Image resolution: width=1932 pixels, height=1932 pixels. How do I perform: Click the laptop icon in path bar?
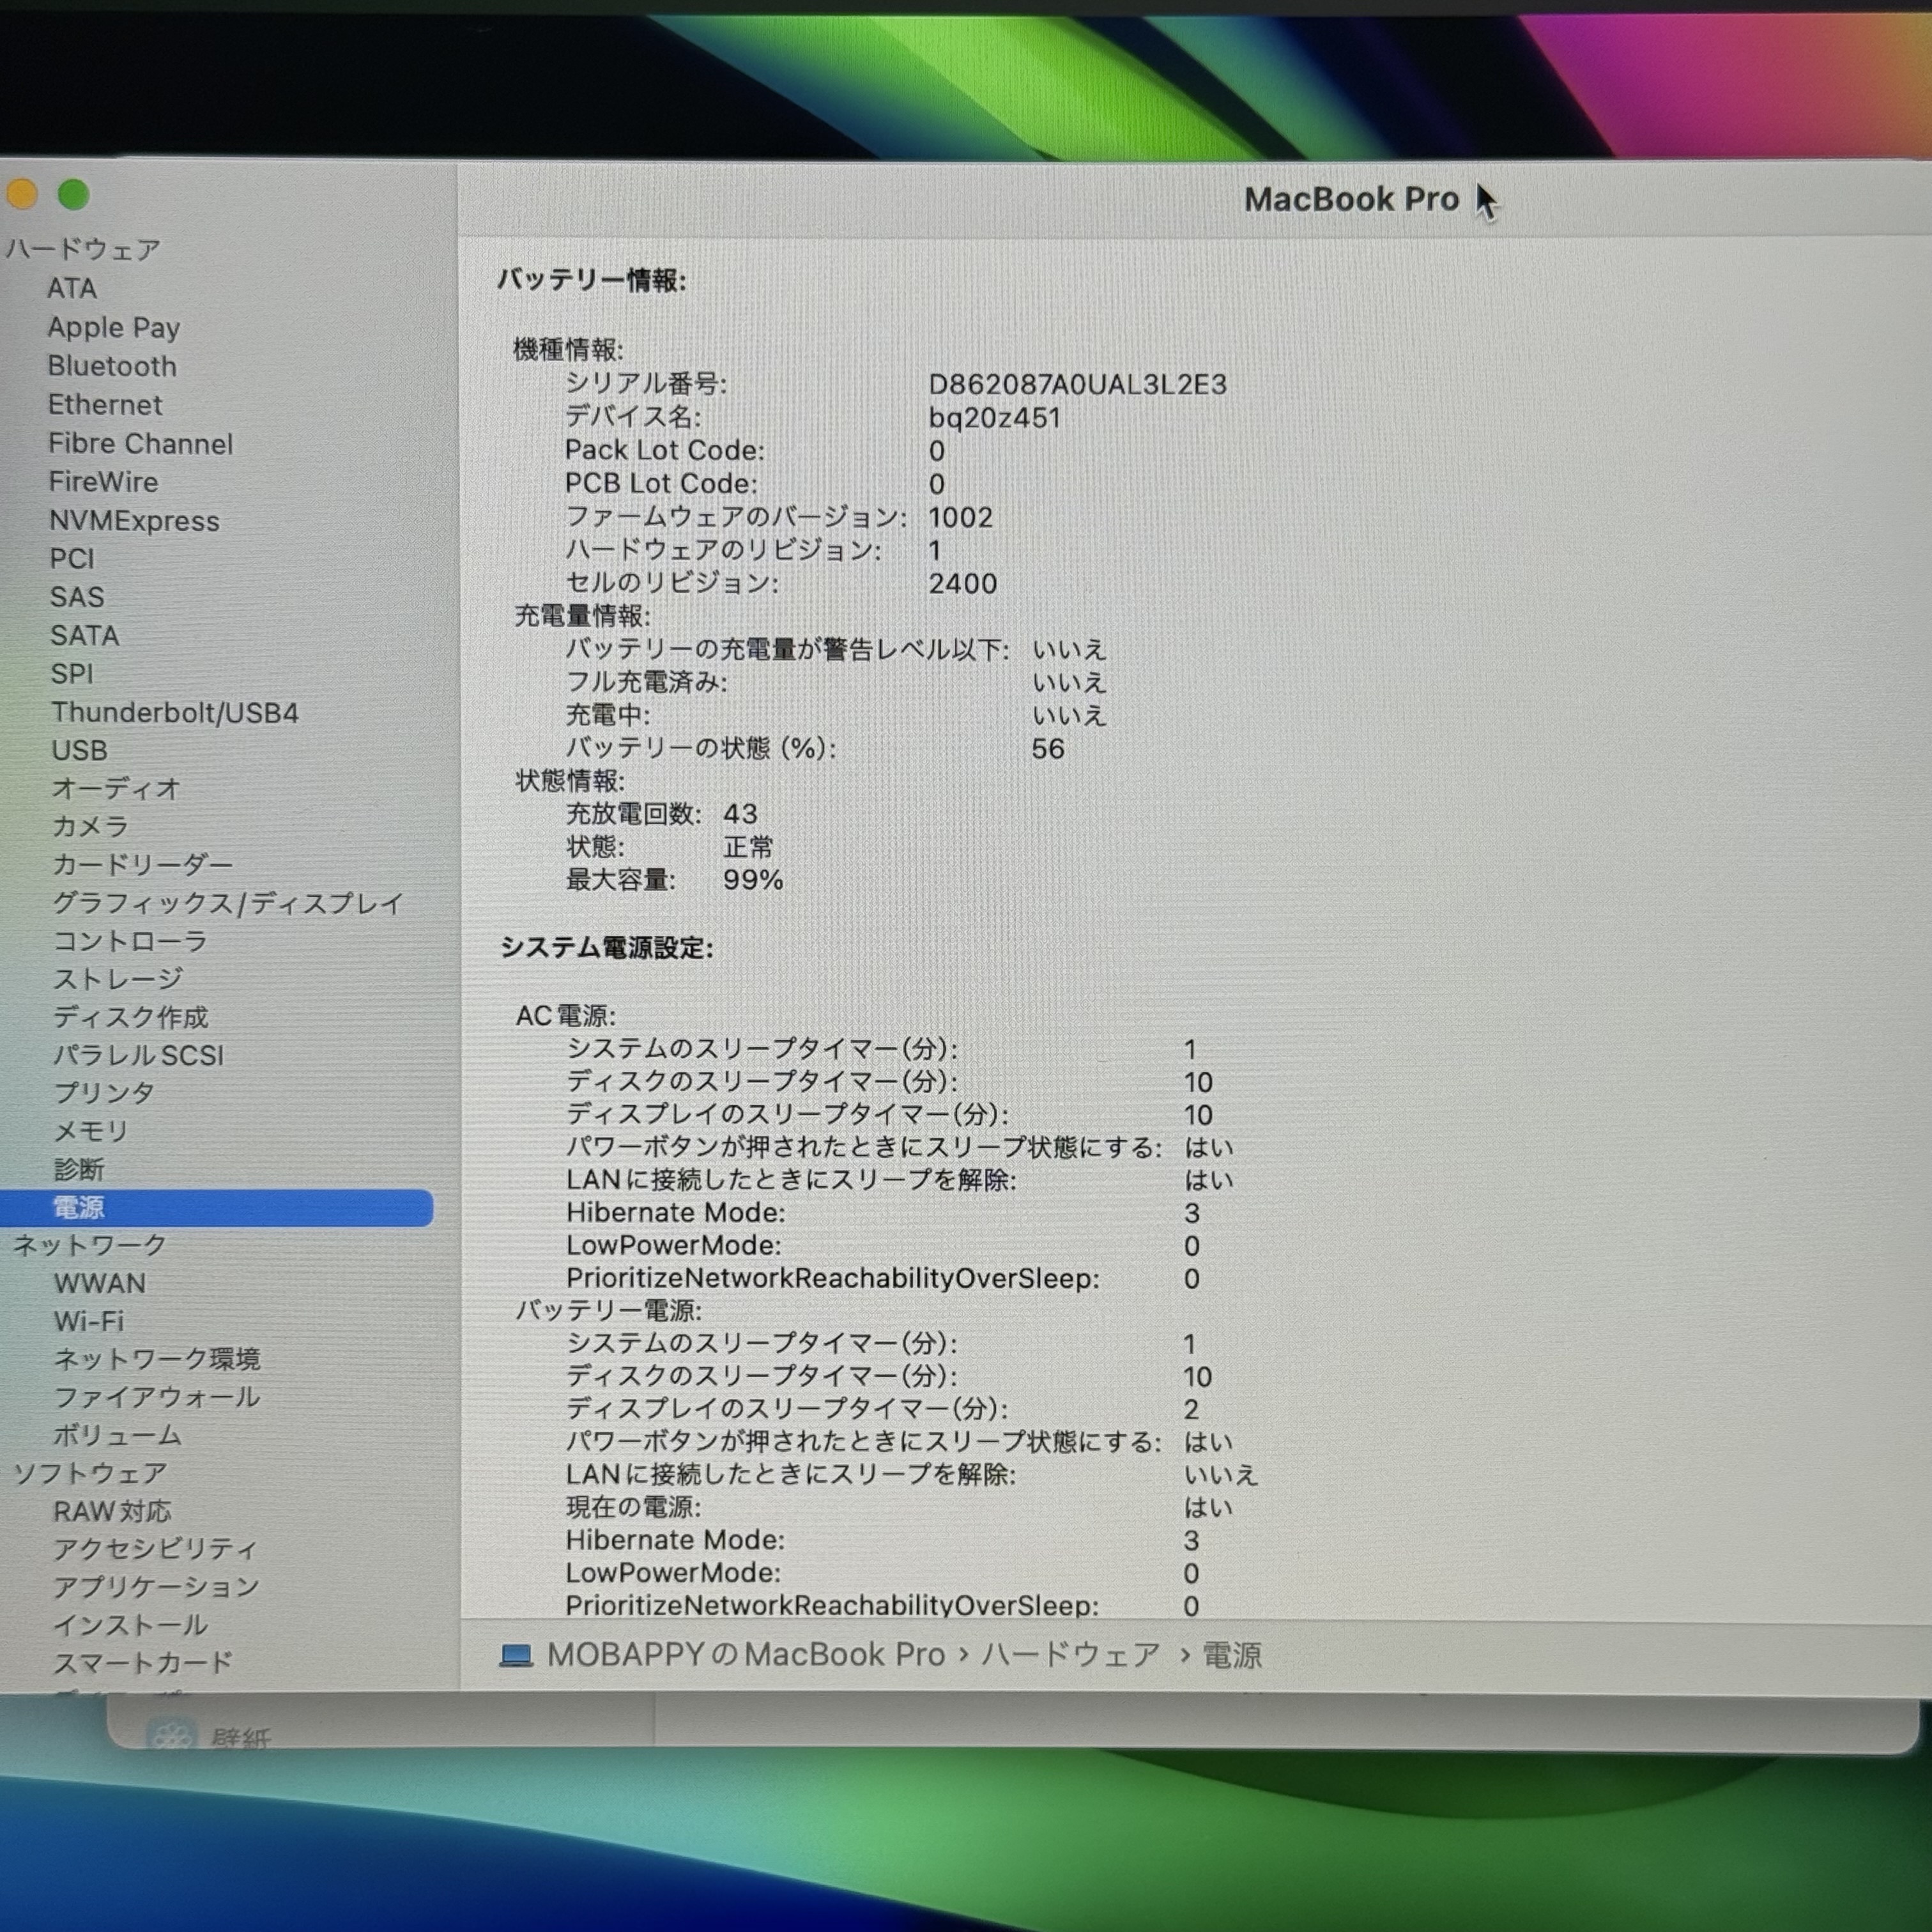tap(516, 1656)
